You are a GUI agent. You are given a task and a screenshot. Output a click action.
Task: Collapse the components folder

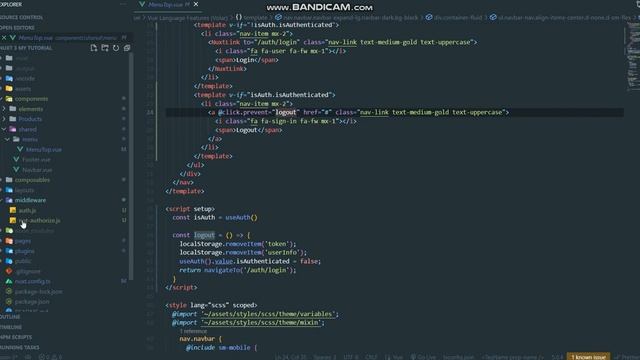(31, 99)
